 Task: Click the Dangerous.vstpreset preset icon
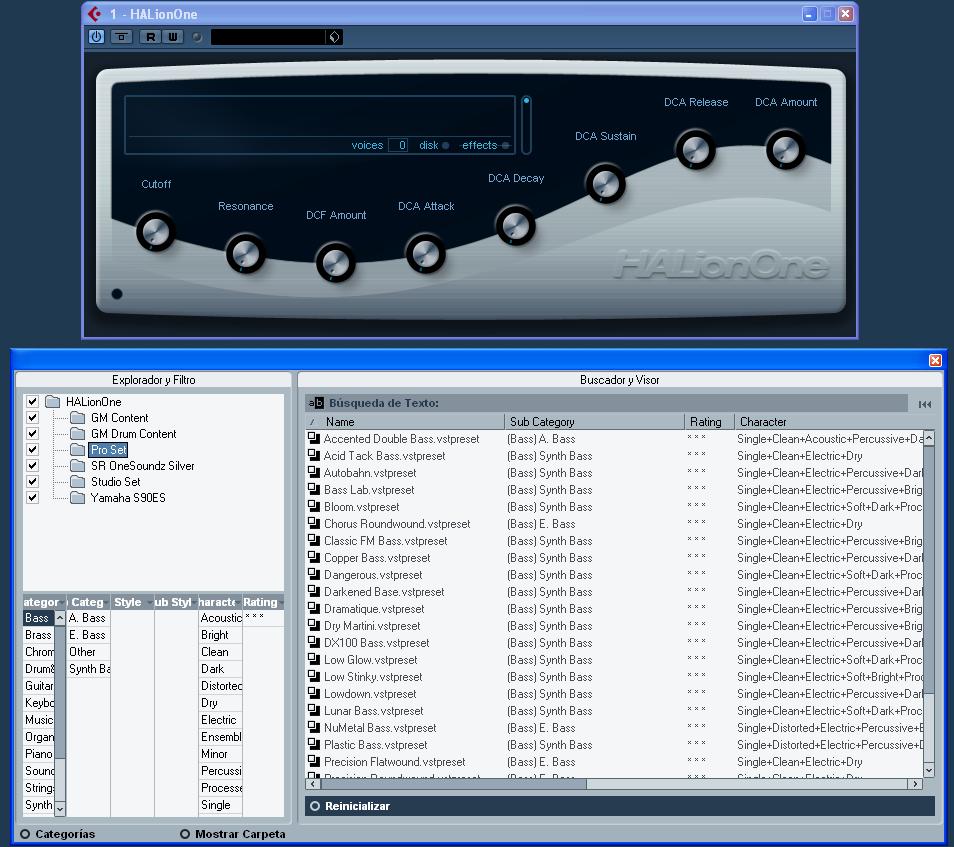point(314,574)
